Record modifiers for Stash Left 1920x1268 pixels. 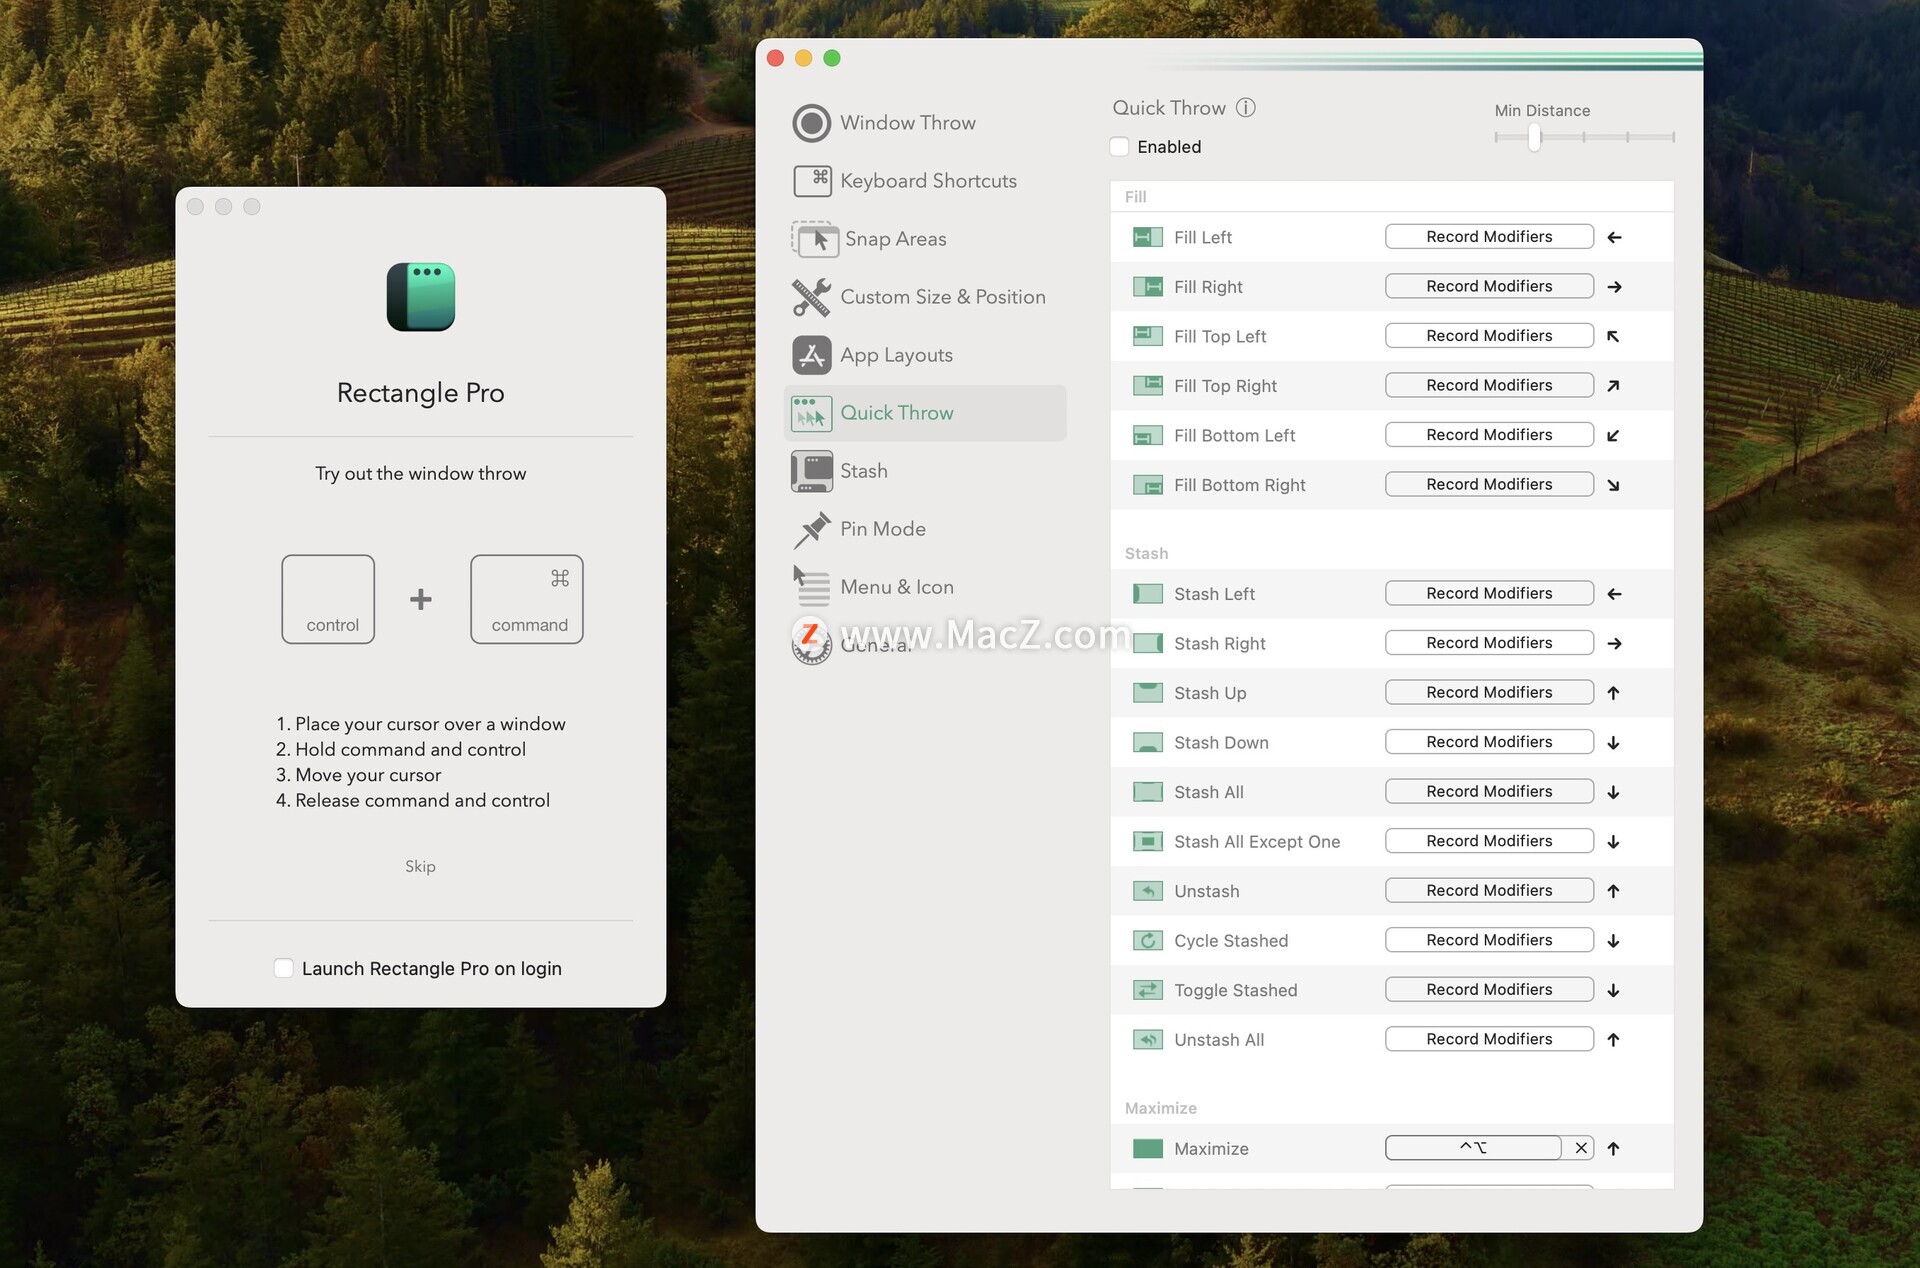pos(1489,593)
